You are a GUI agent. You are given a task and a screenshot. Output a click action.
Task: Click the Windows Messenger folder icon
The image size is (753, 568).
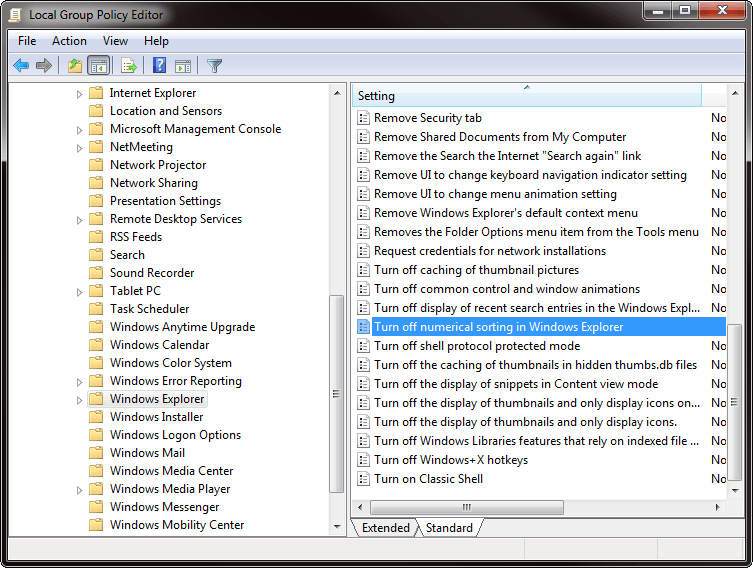coord(96,507)
